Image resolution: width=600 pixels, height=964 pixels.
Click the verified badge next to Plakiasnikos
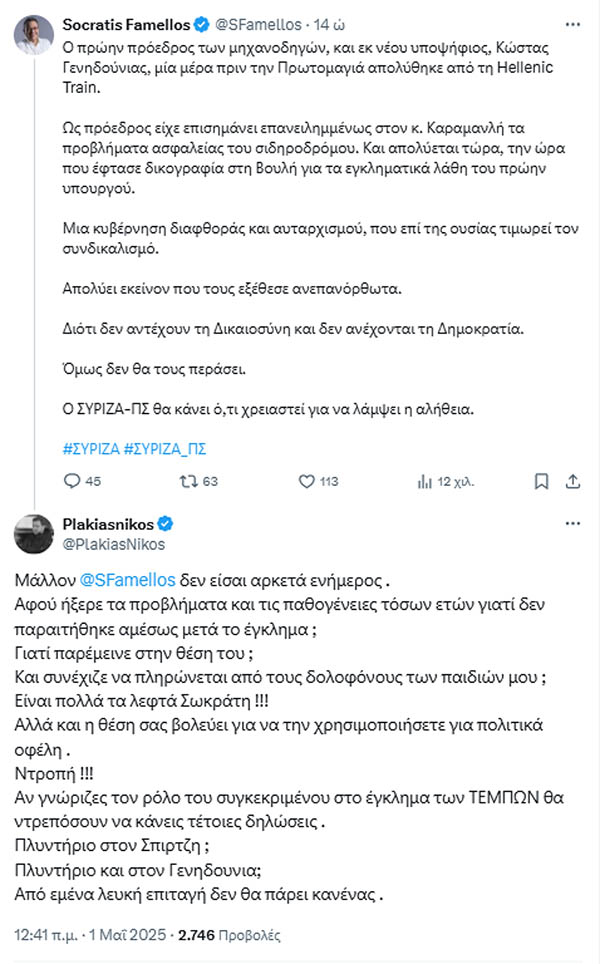tap(166, 524)
